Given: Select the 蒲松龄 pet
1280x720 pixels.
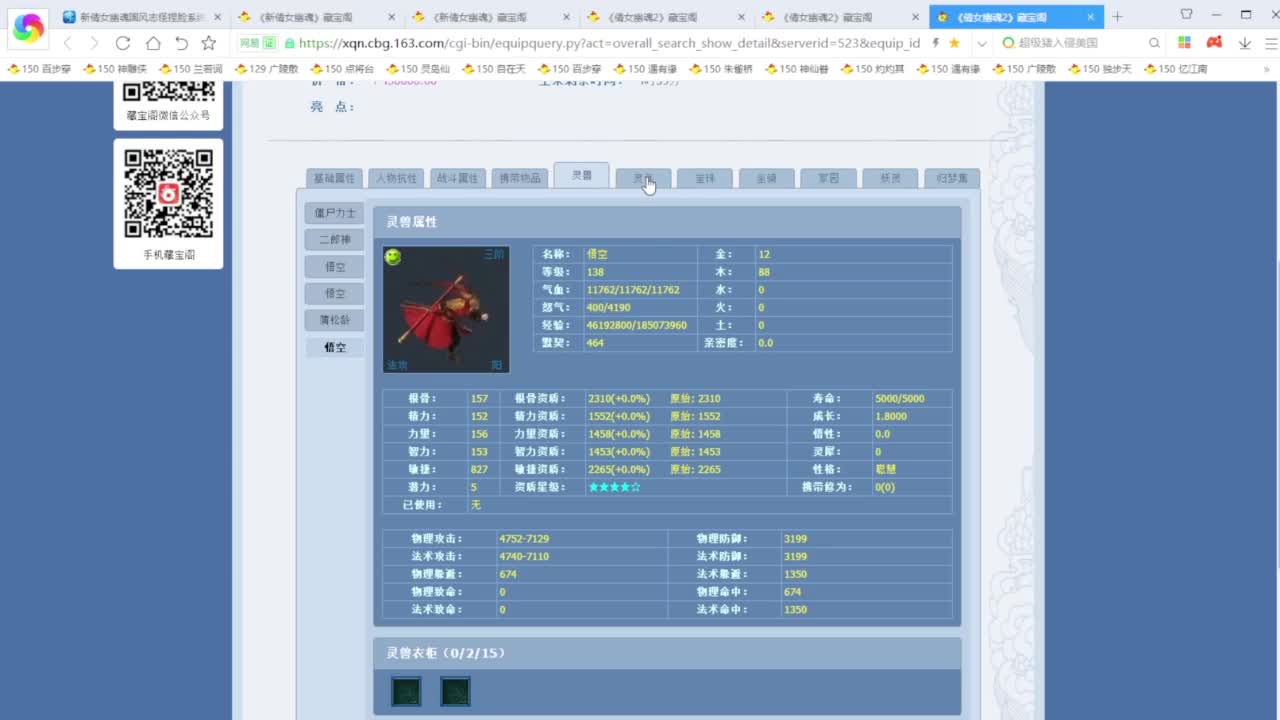Looking at the screenshot, I should click(335, 320).
